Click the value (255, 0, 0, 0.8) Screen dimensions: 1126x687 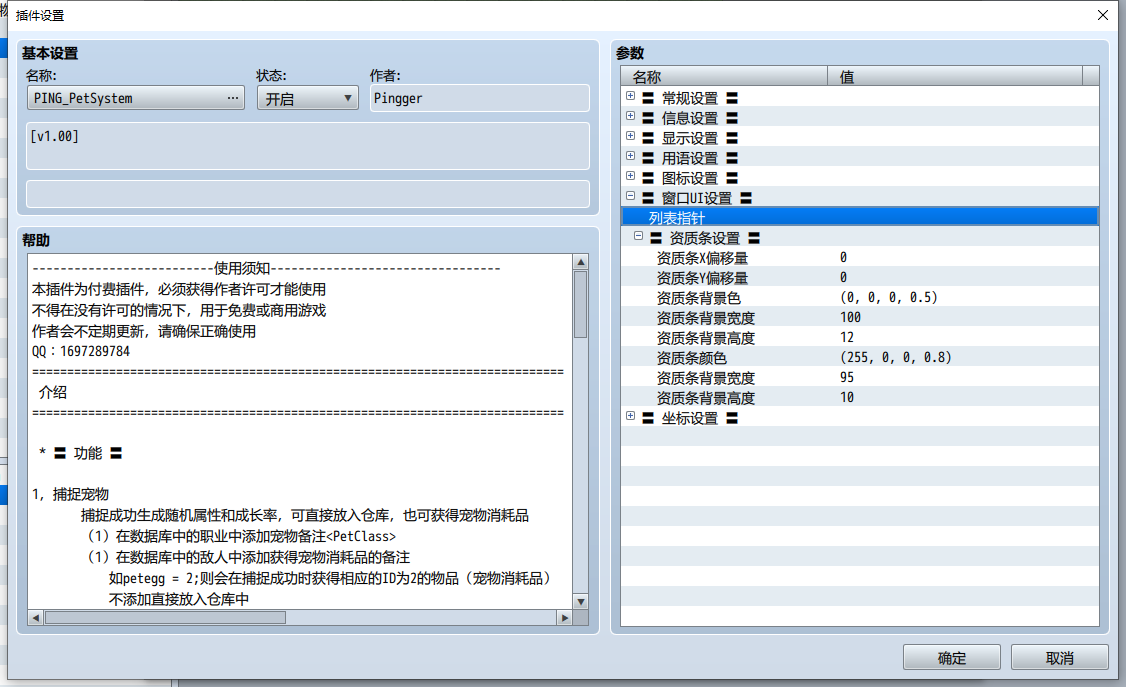895,357
